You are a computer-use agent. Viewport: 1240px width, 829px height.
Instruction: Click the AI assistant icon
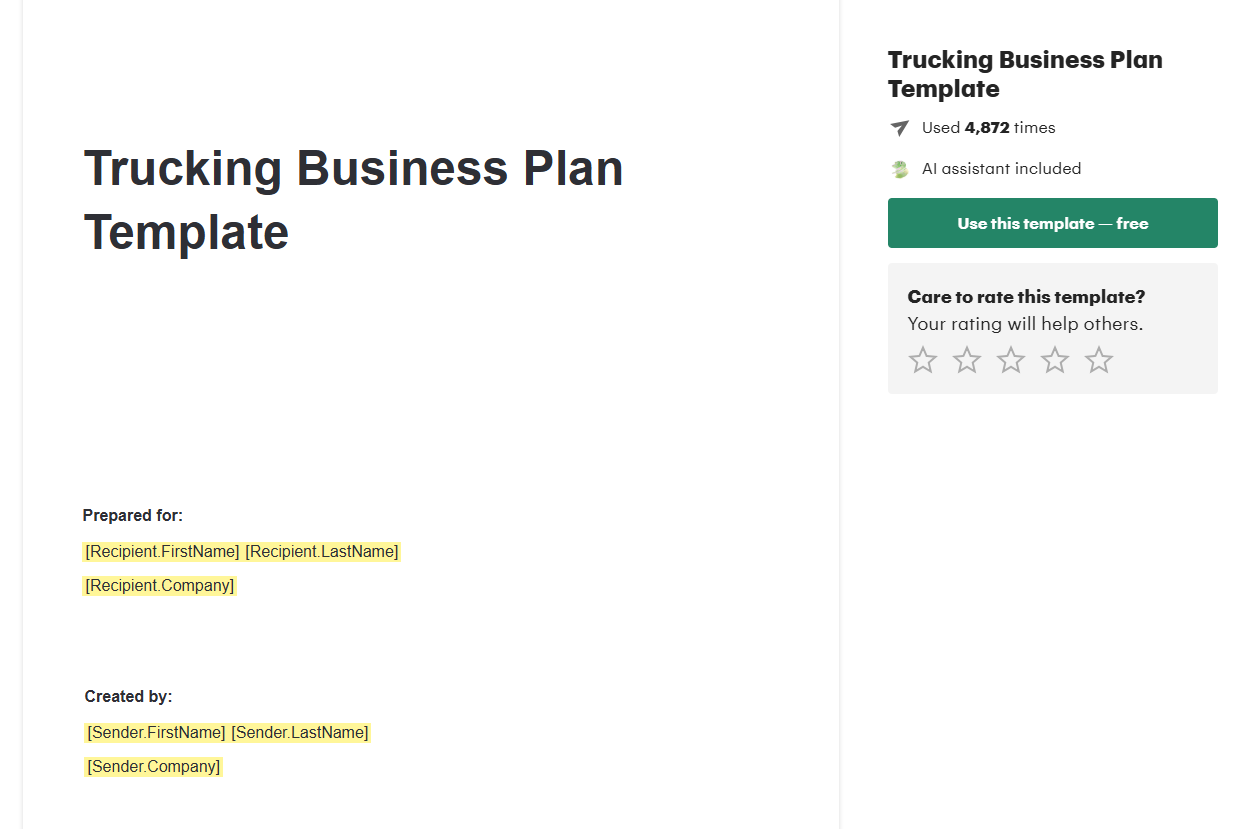coord(900,169)
